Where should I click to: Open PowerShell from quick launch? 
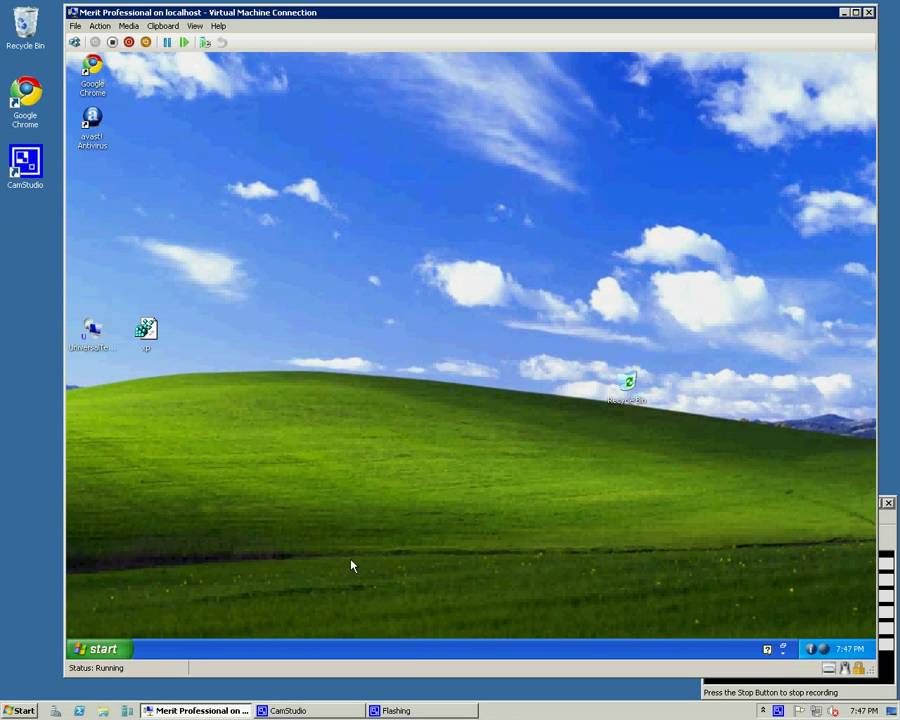79,711
